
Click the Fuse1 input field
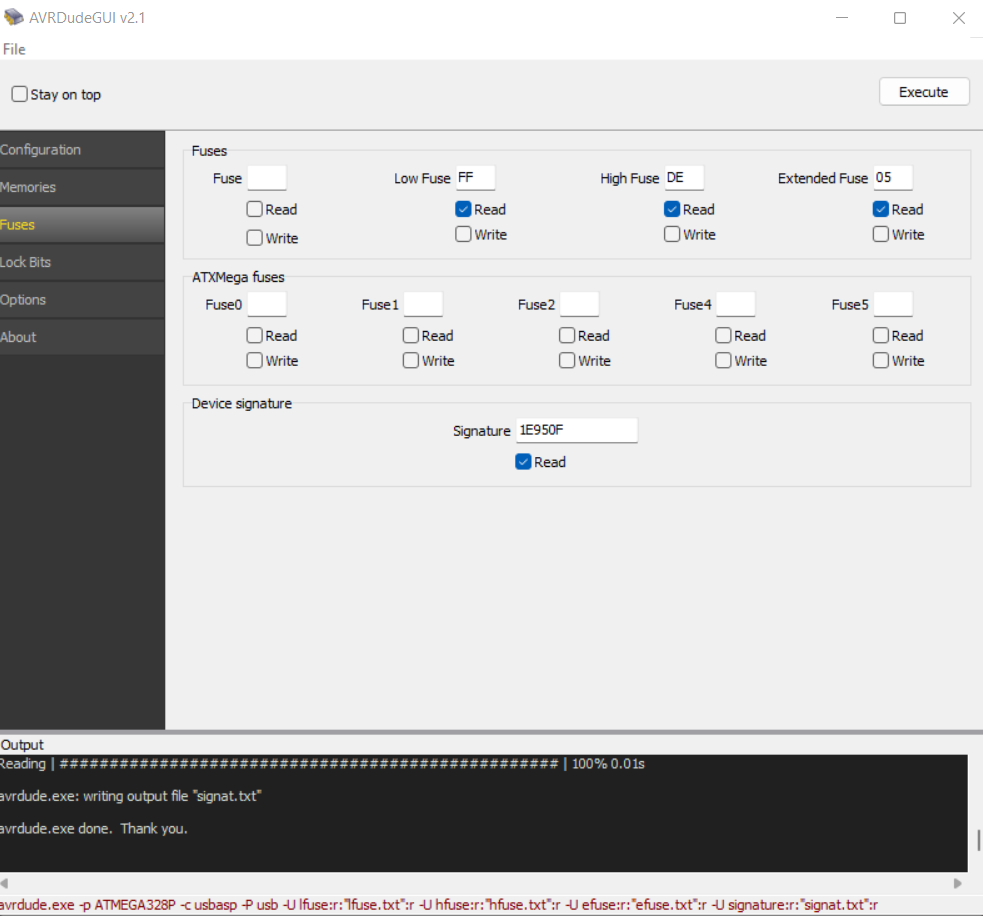pyautogui.click(x=423, y=305)
